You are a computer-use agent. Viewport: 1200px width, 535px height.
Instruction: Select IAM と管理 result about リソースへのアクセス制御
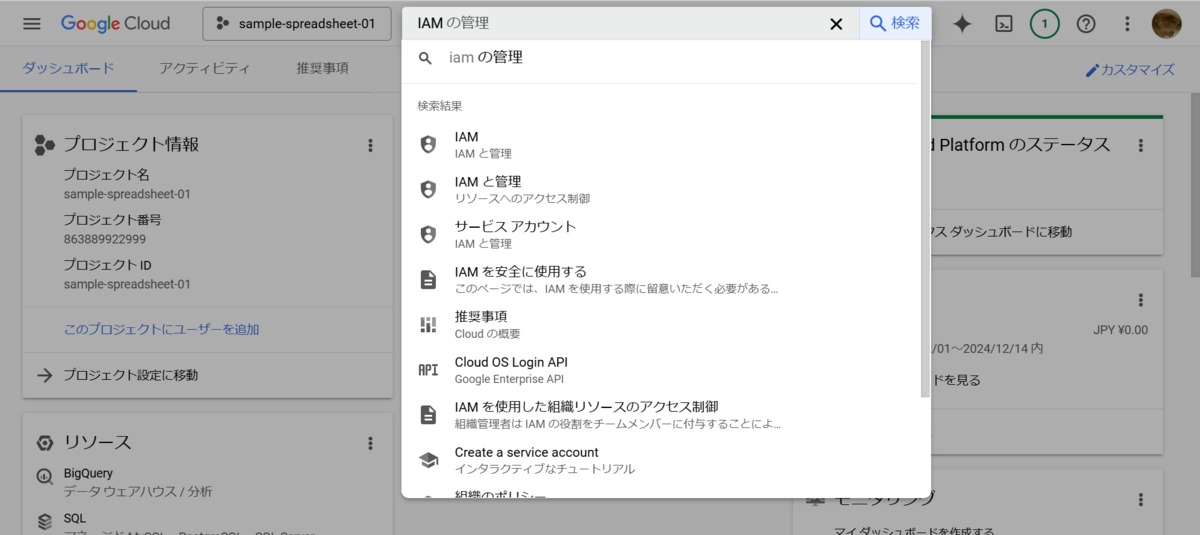coord(660,190)
